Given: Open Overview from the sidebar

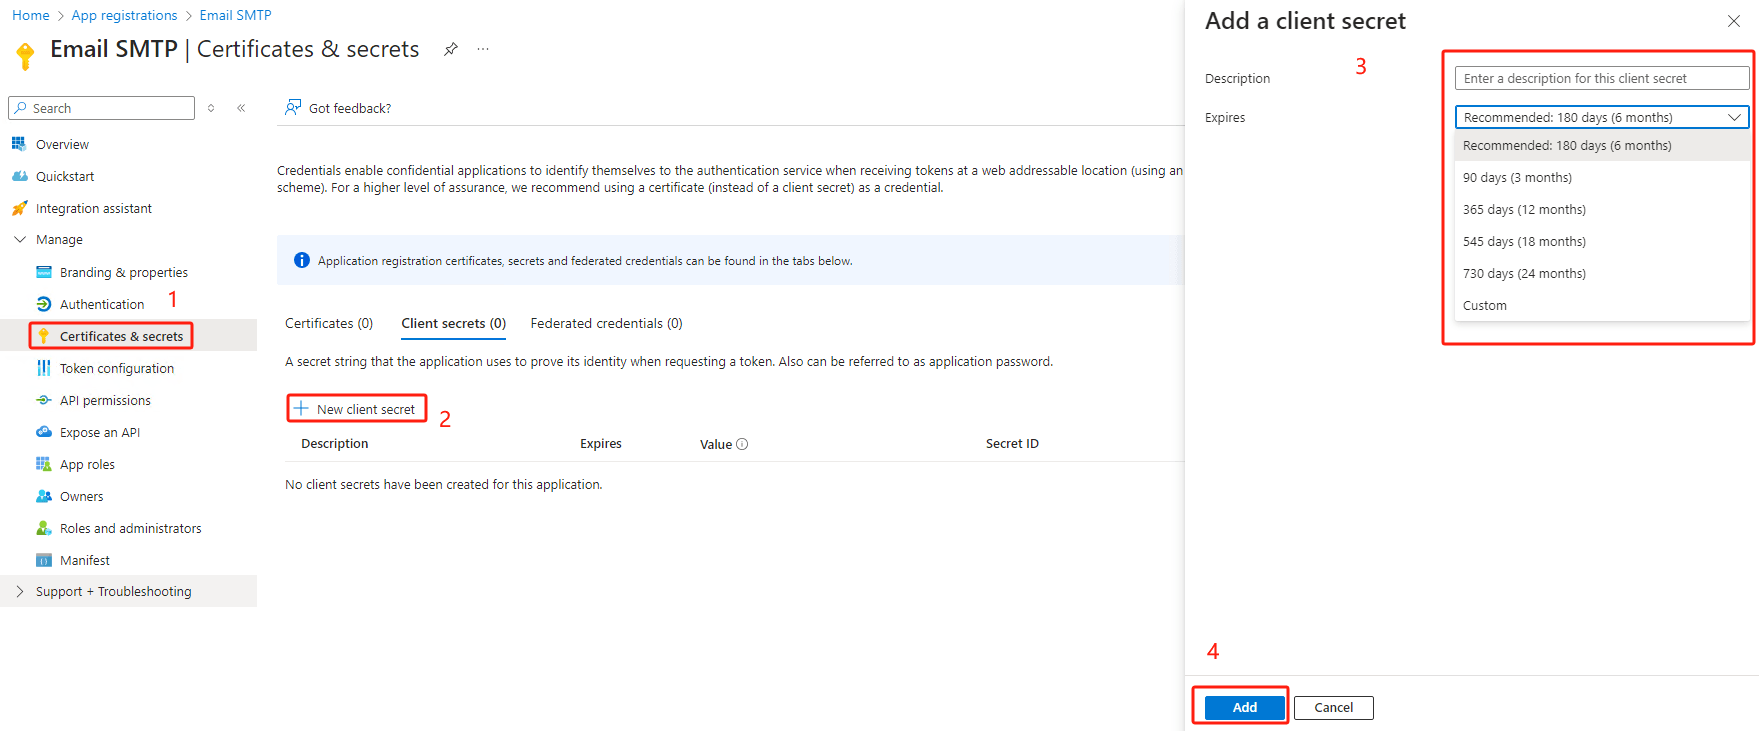Looking at the screenshot, I should (x=62, y=145).
